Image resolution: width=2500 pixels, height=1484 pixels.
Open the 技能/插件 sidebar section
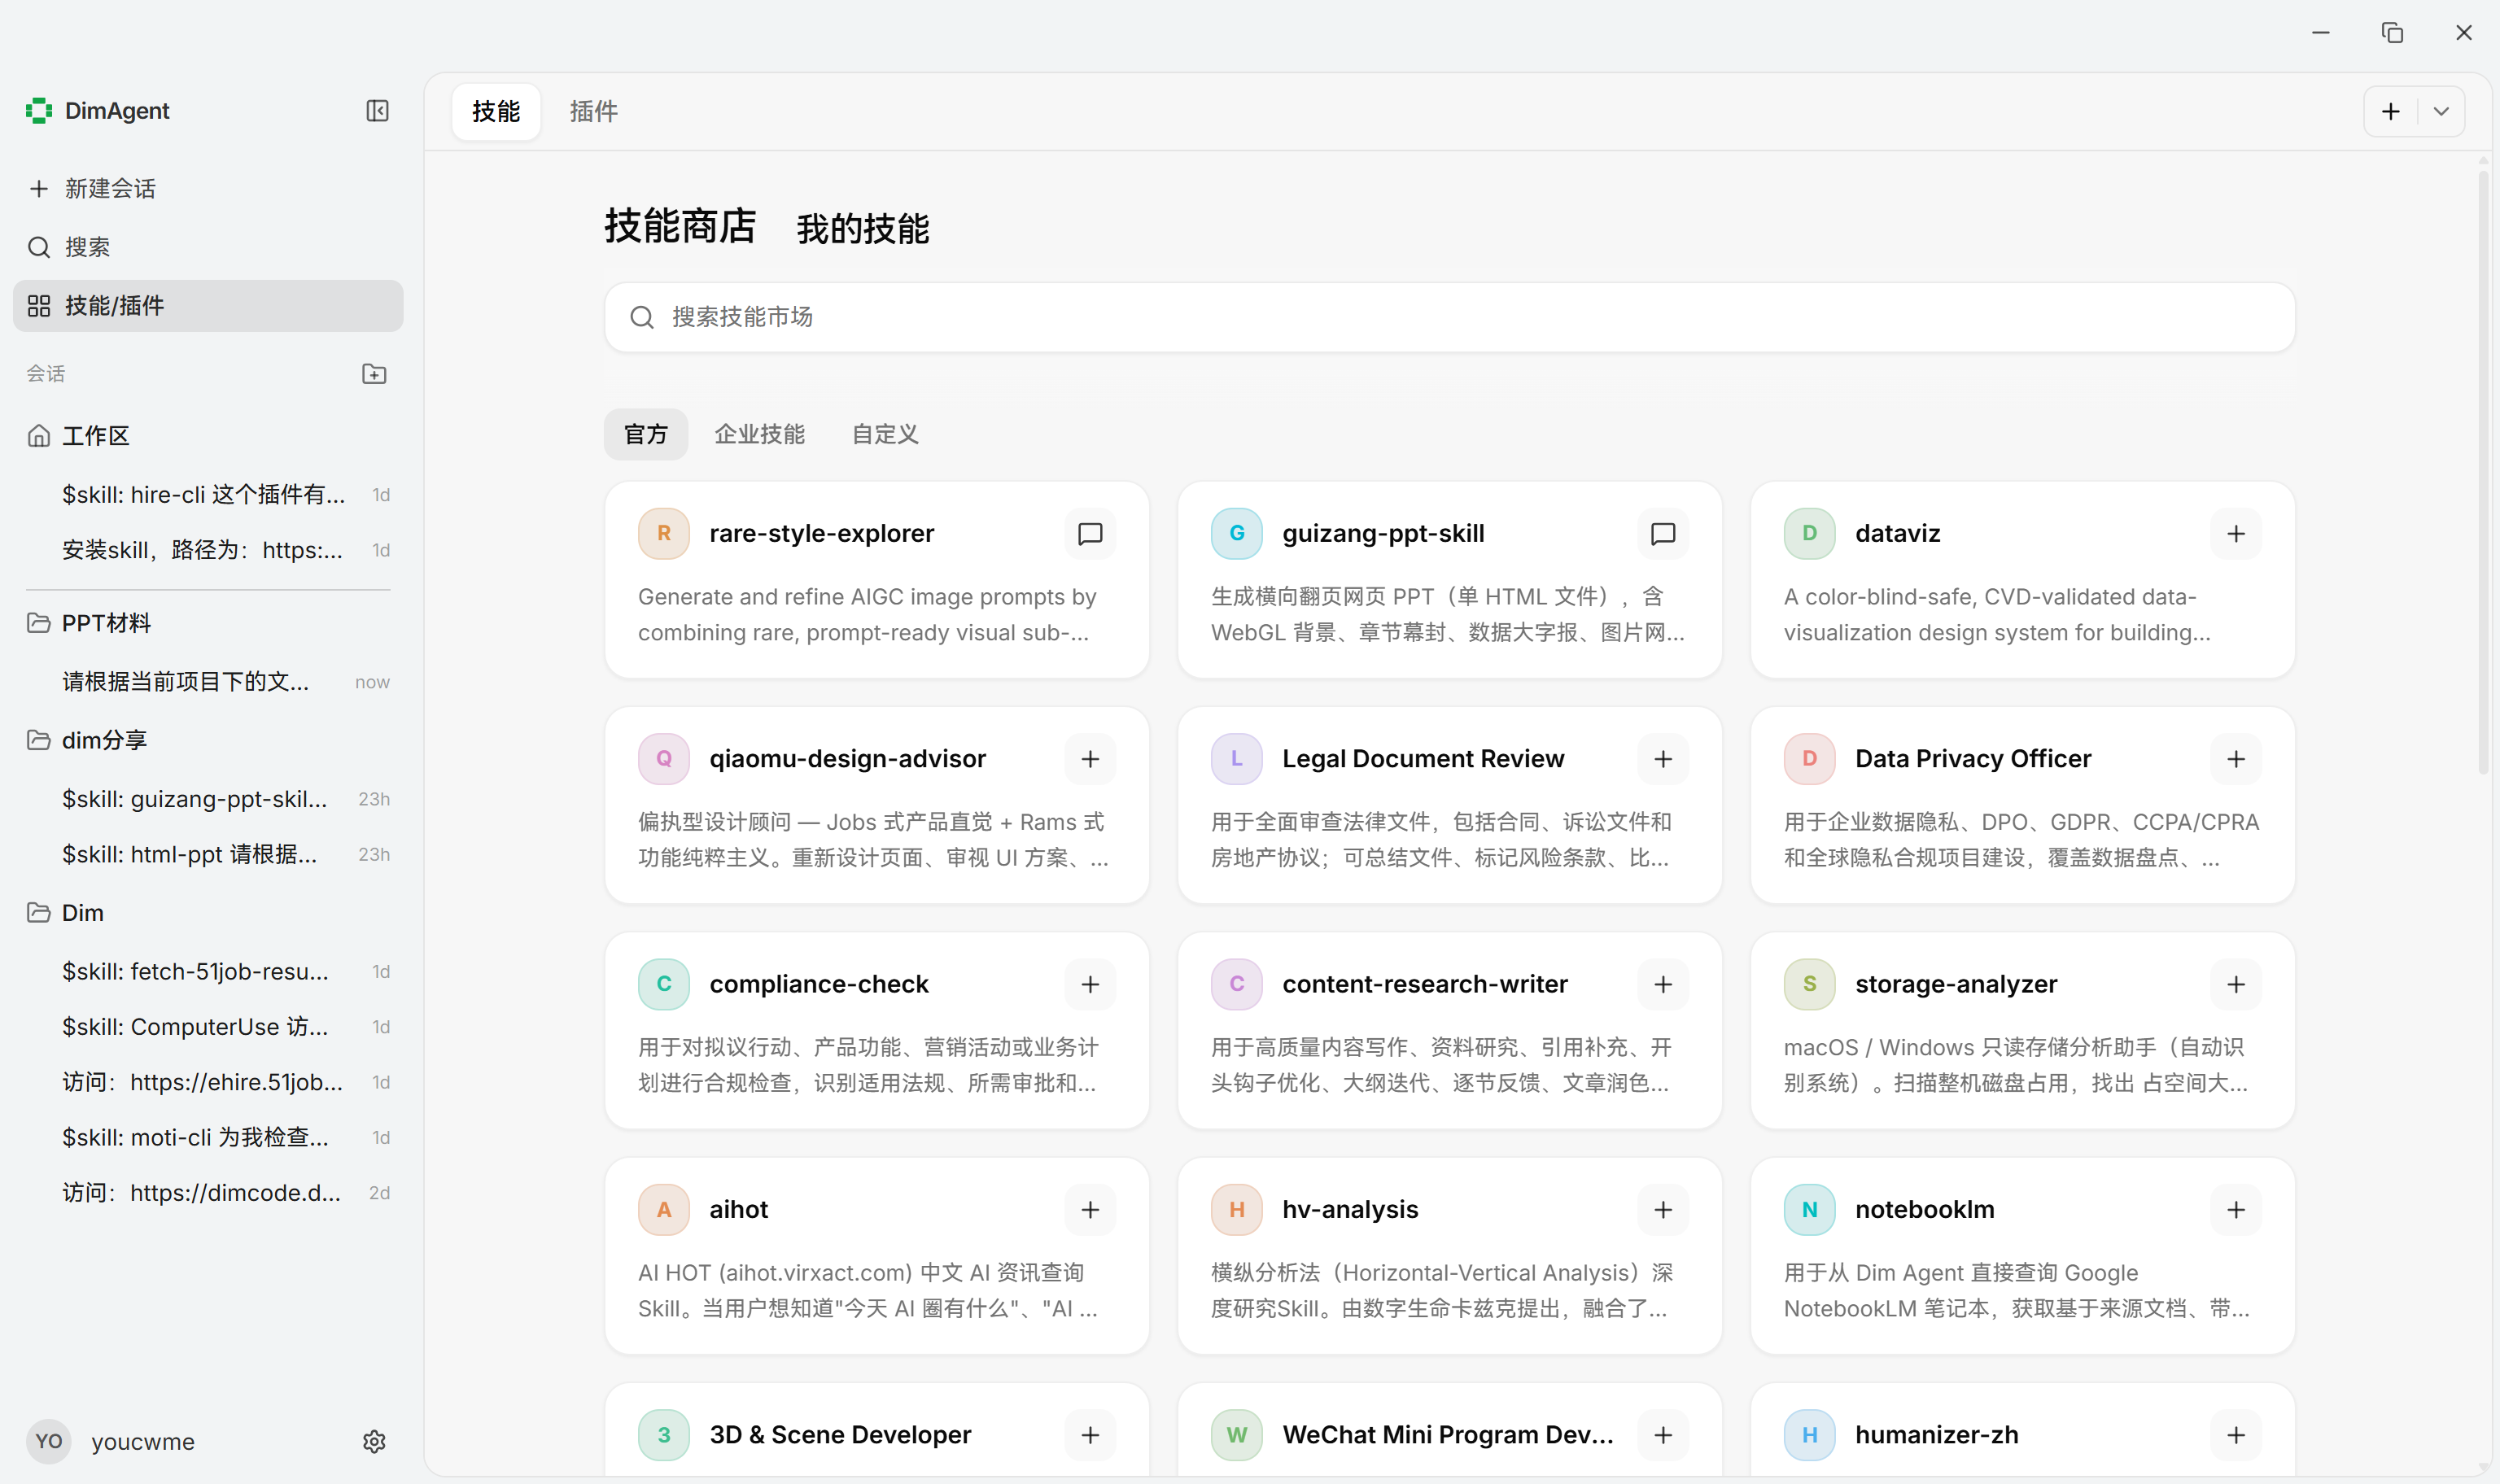(208, 306)
